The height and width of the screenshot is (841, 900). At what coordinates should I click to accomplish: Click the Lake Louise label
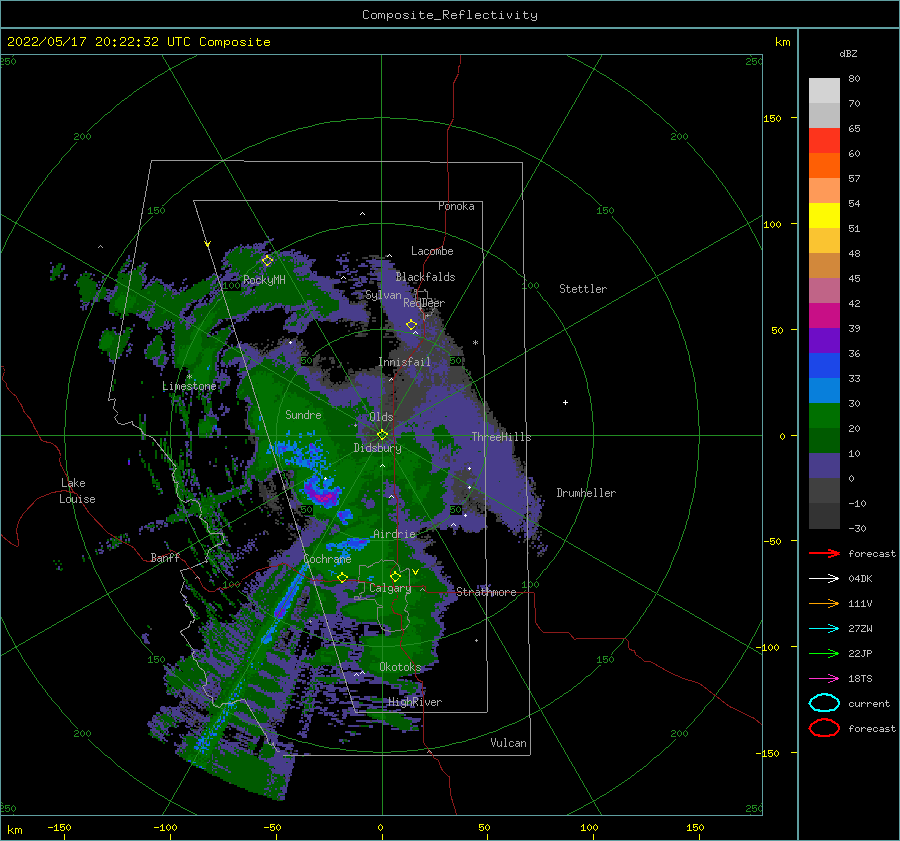click(77, 491)
